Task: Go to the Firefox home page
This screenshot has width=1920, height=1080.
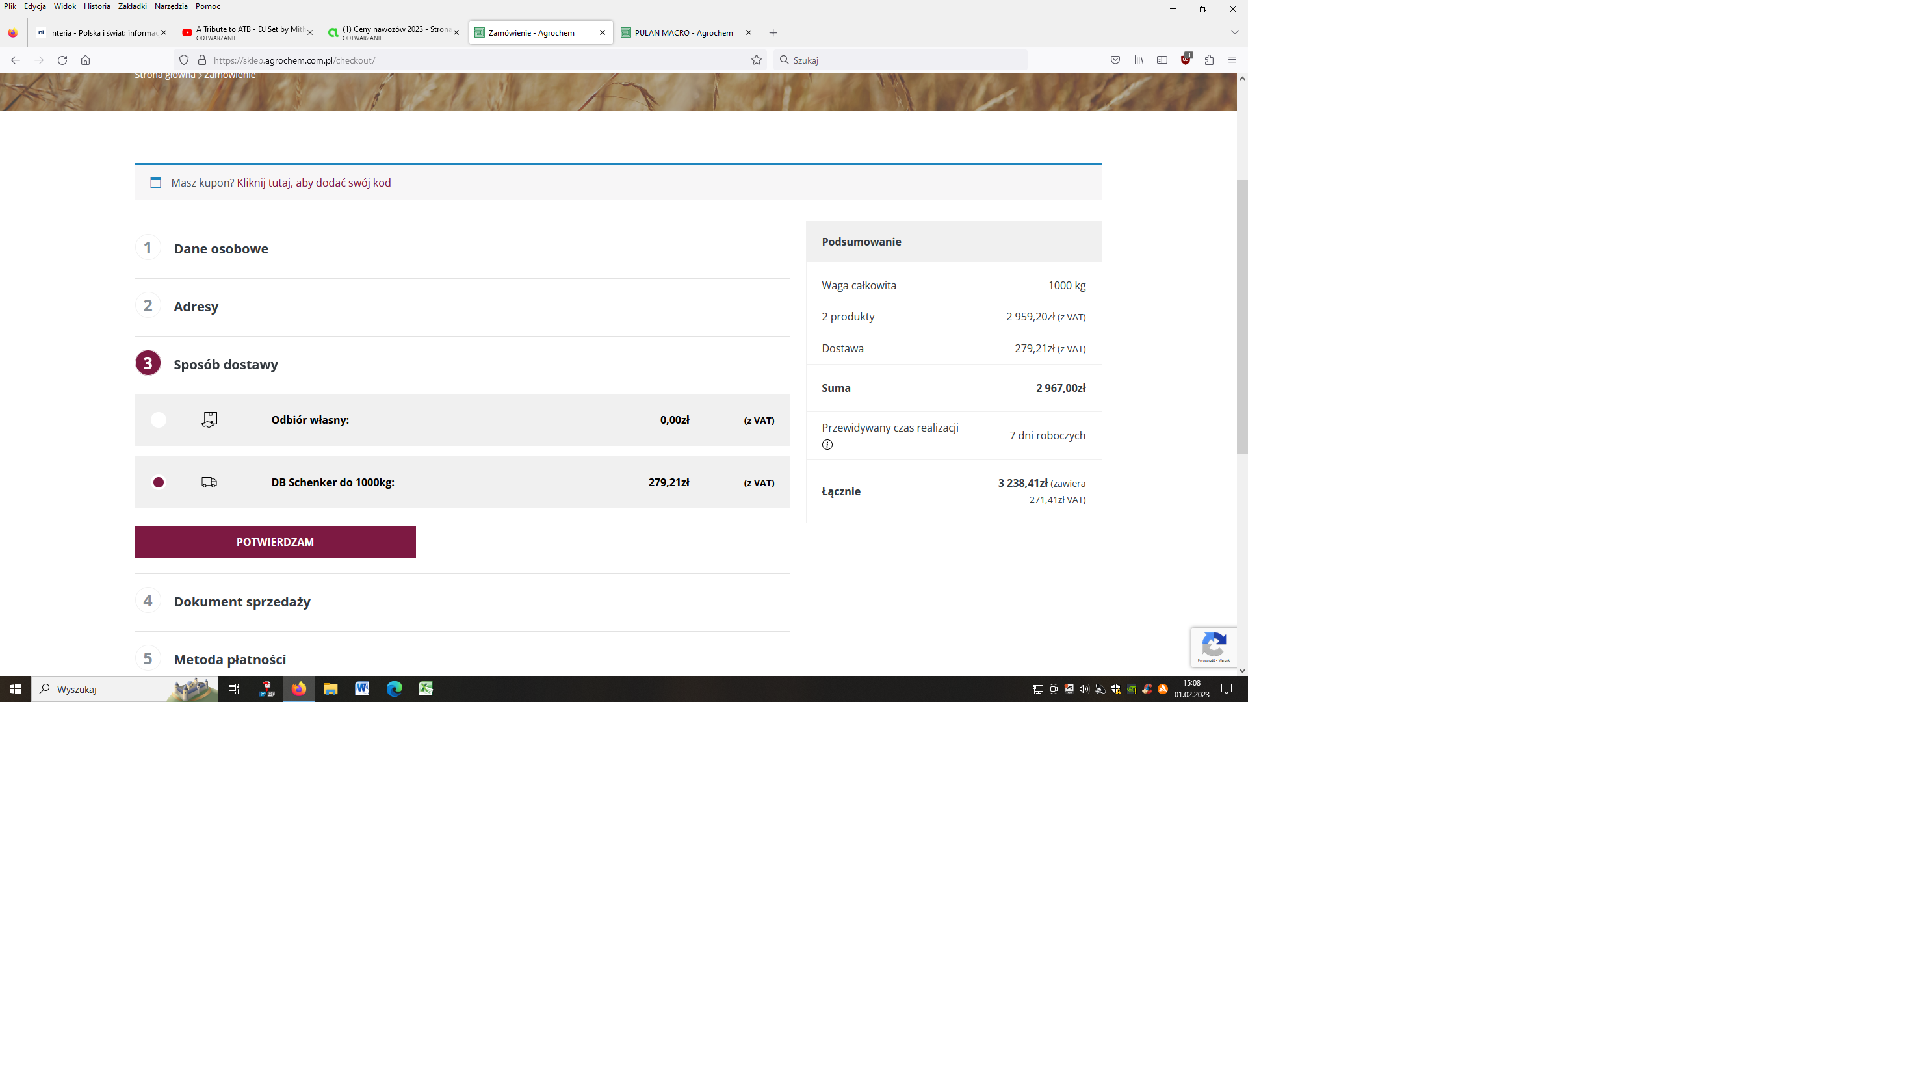Action: point(85,60)
